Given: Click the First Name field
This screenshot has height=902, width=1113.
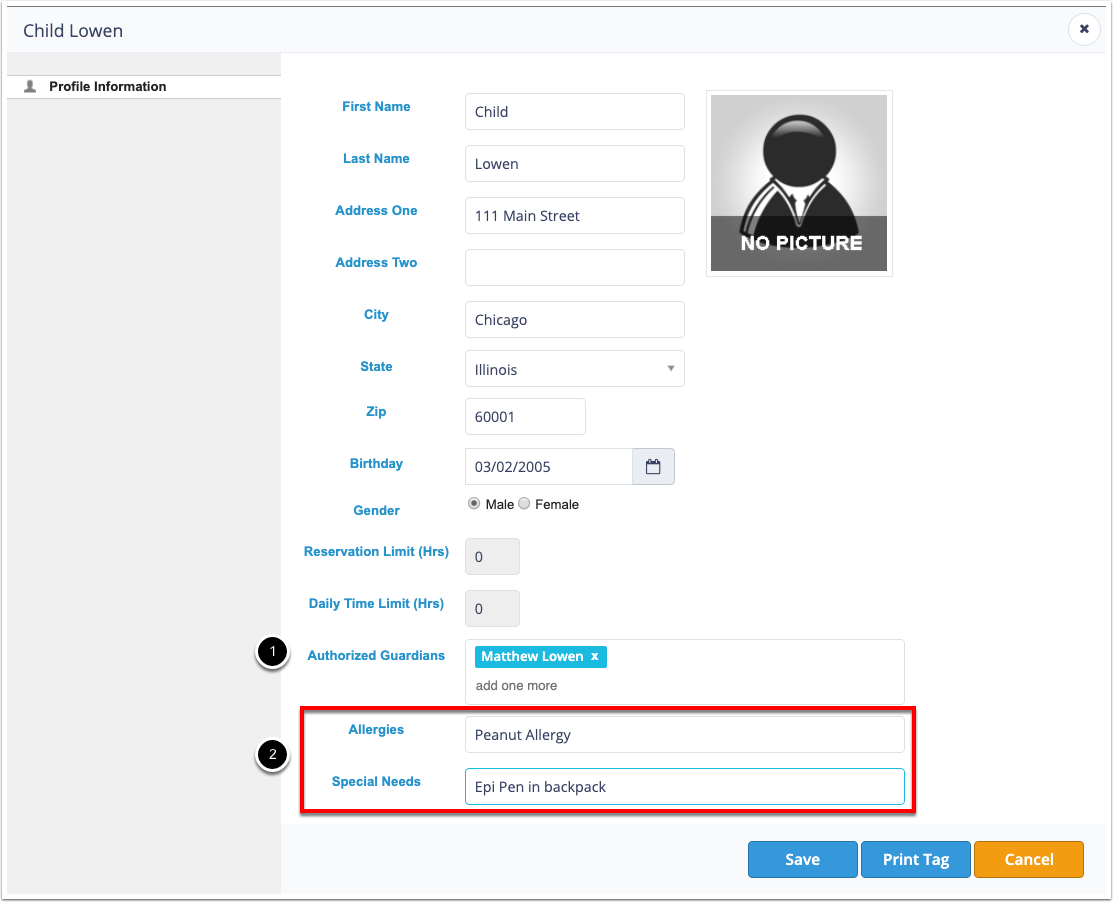Looking at the screenshot, I should pyautogui.click(x=574, y=111).
